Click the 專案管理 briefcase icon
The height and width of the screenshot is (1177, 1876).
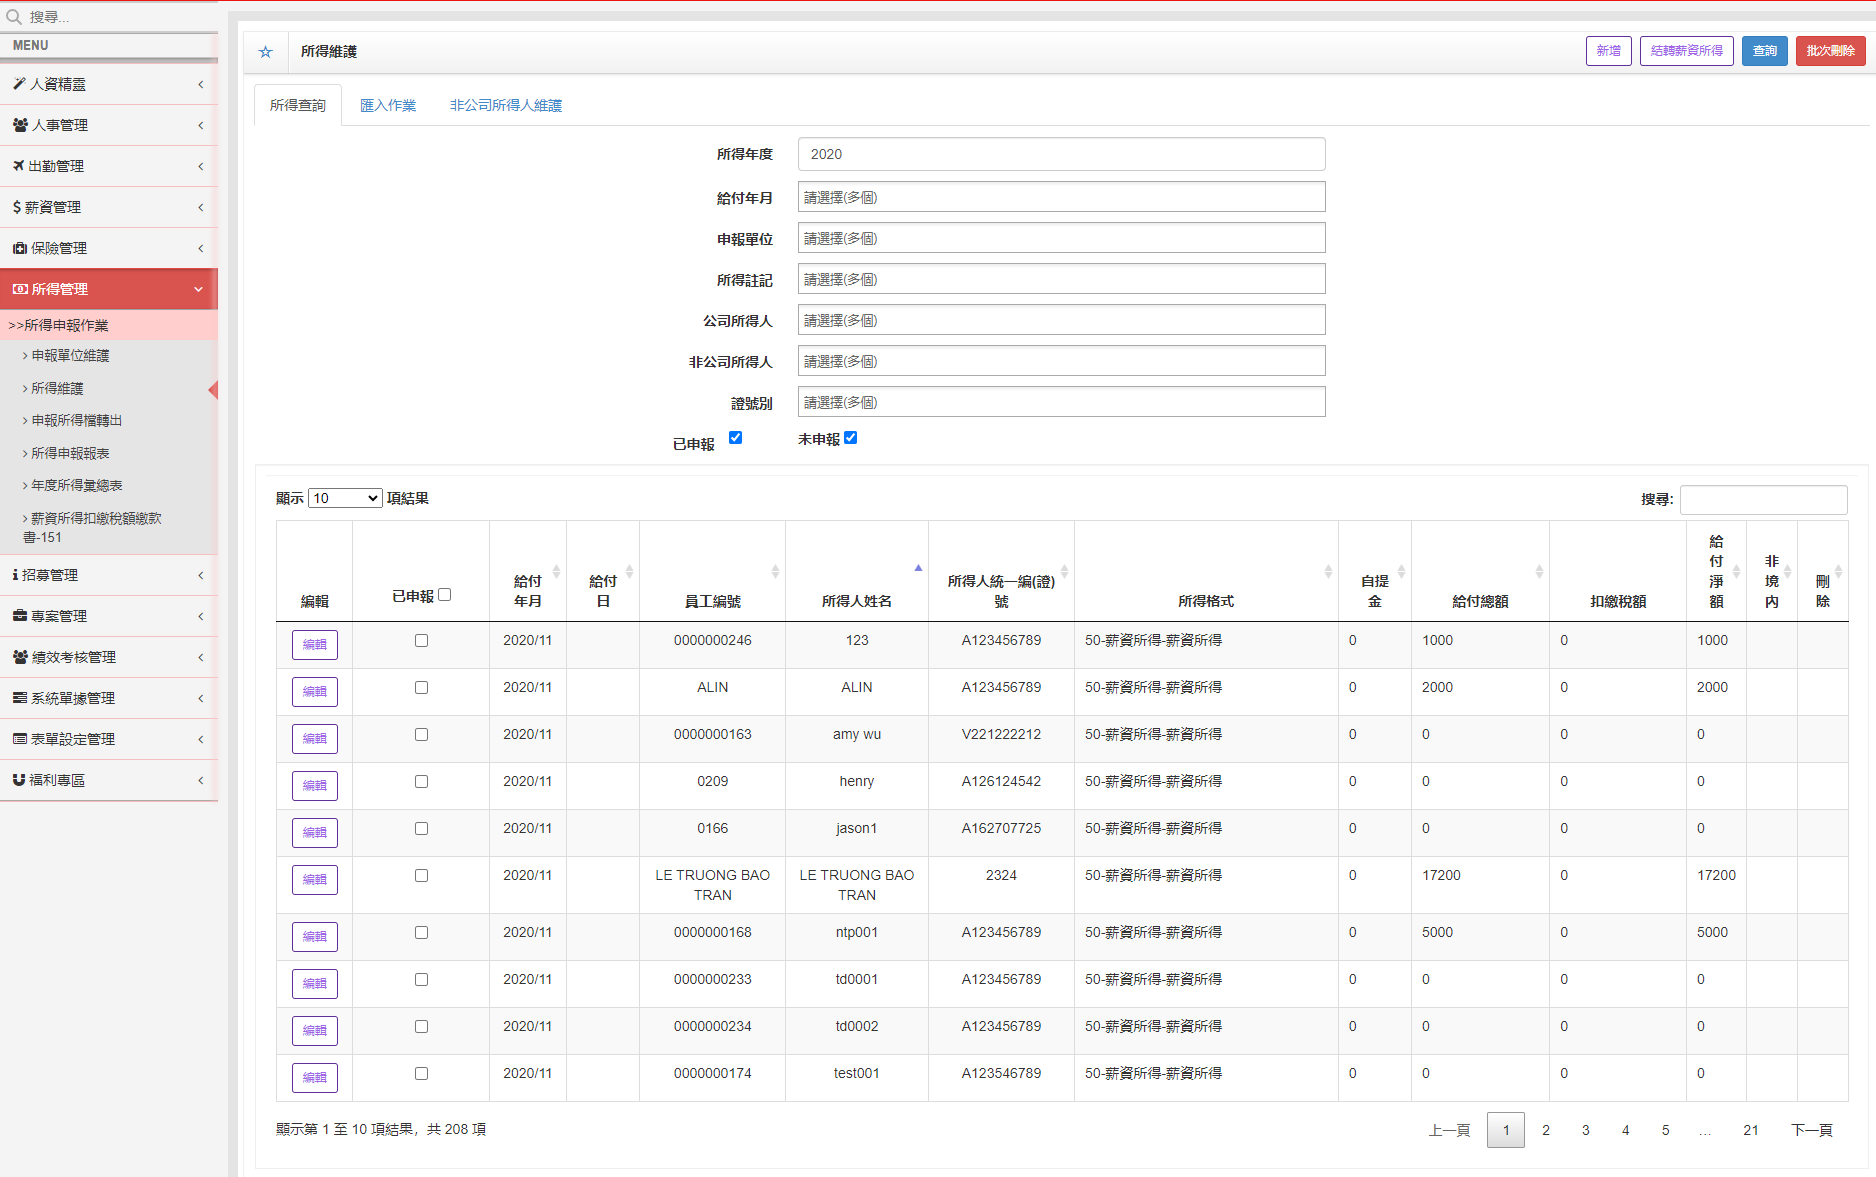point(20,616)
